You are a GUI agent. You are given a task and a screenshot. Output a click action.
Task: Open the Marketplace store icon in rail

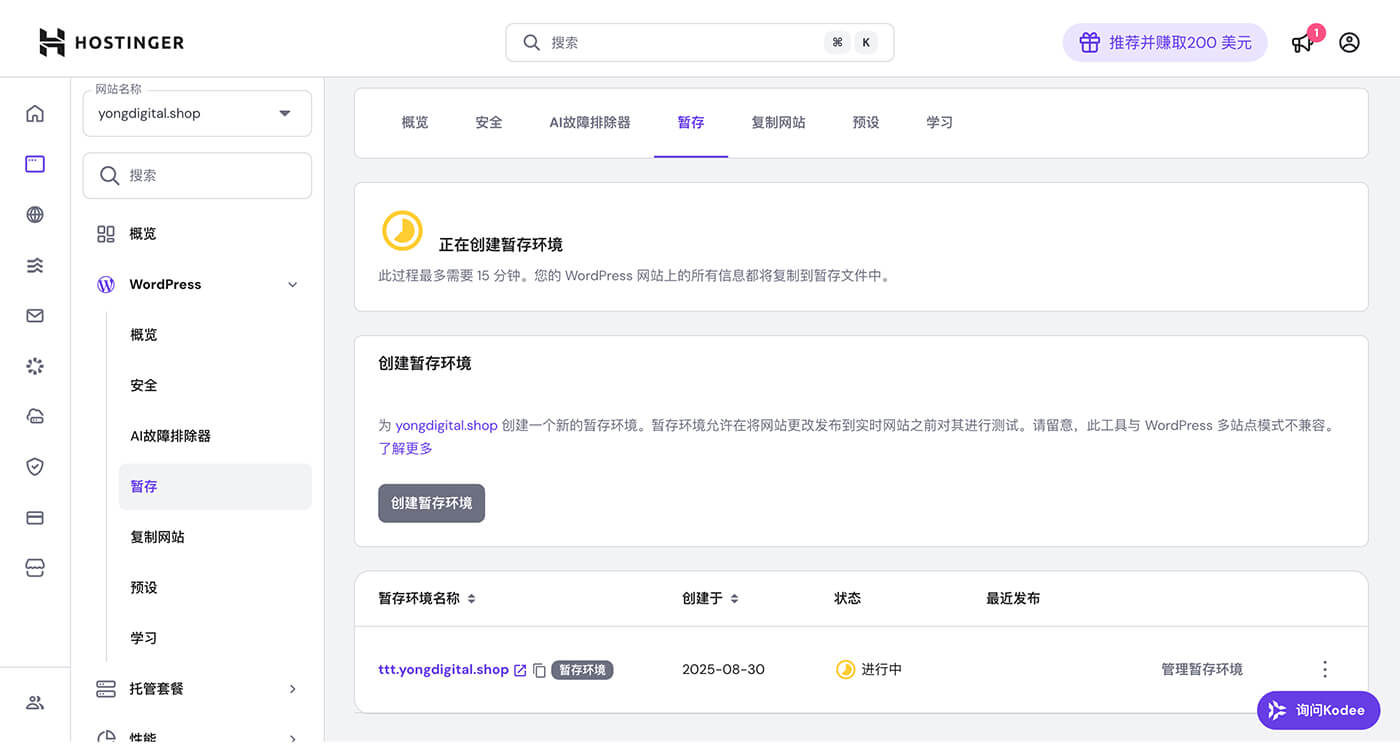point(35,568)
